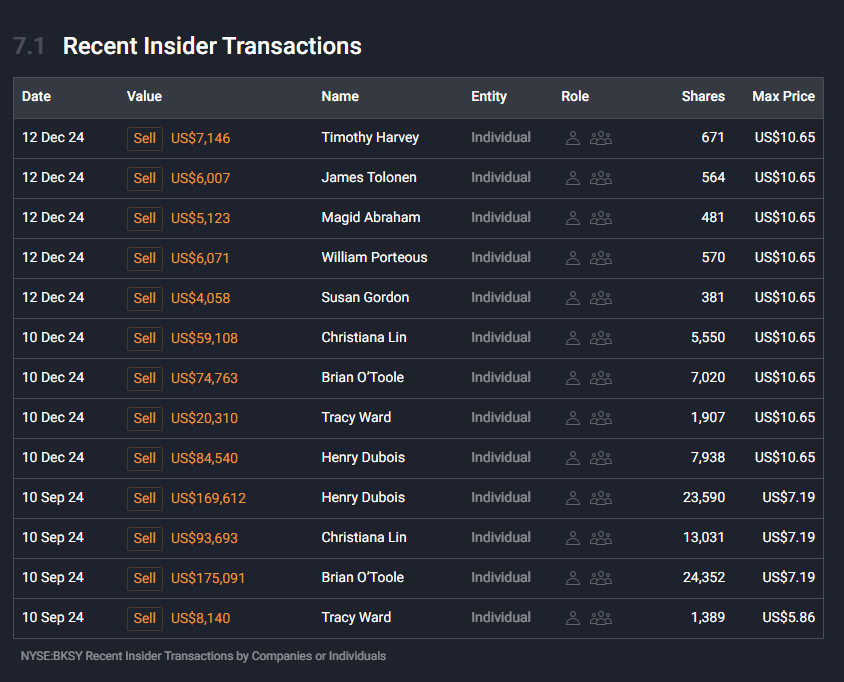Click individual role icon in Susan Gordon row
The width and height of the screenshot is (844, 682).
[x=573, y=298]
